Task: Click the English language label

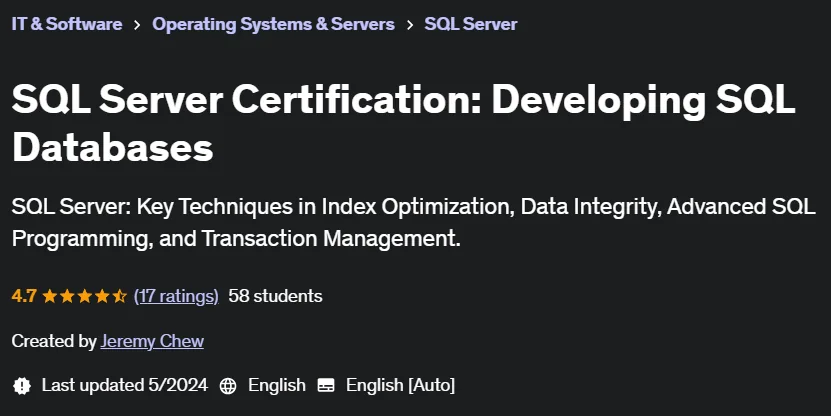Action: pyautogui.click(x=277, y=385)
